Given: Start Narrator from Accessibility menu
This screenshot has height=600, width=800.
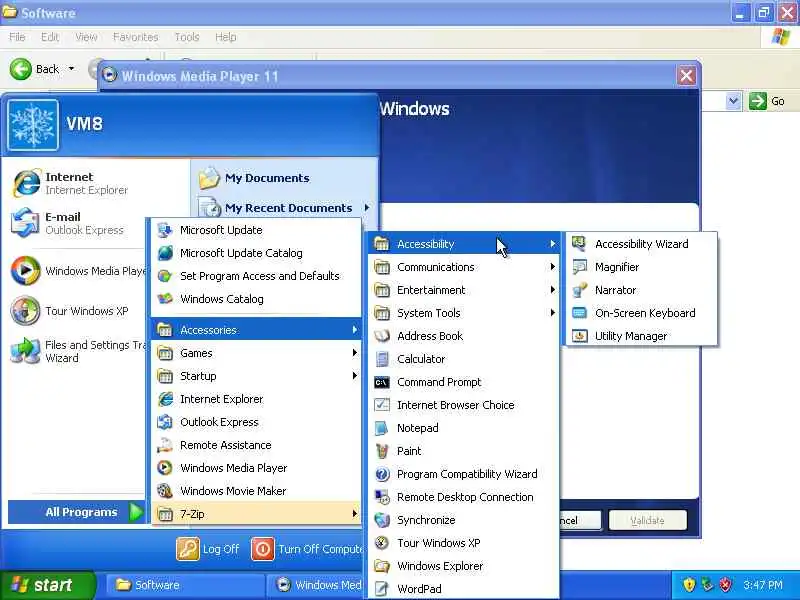Looking at the screenshot, I should click(x=641, y=290).
